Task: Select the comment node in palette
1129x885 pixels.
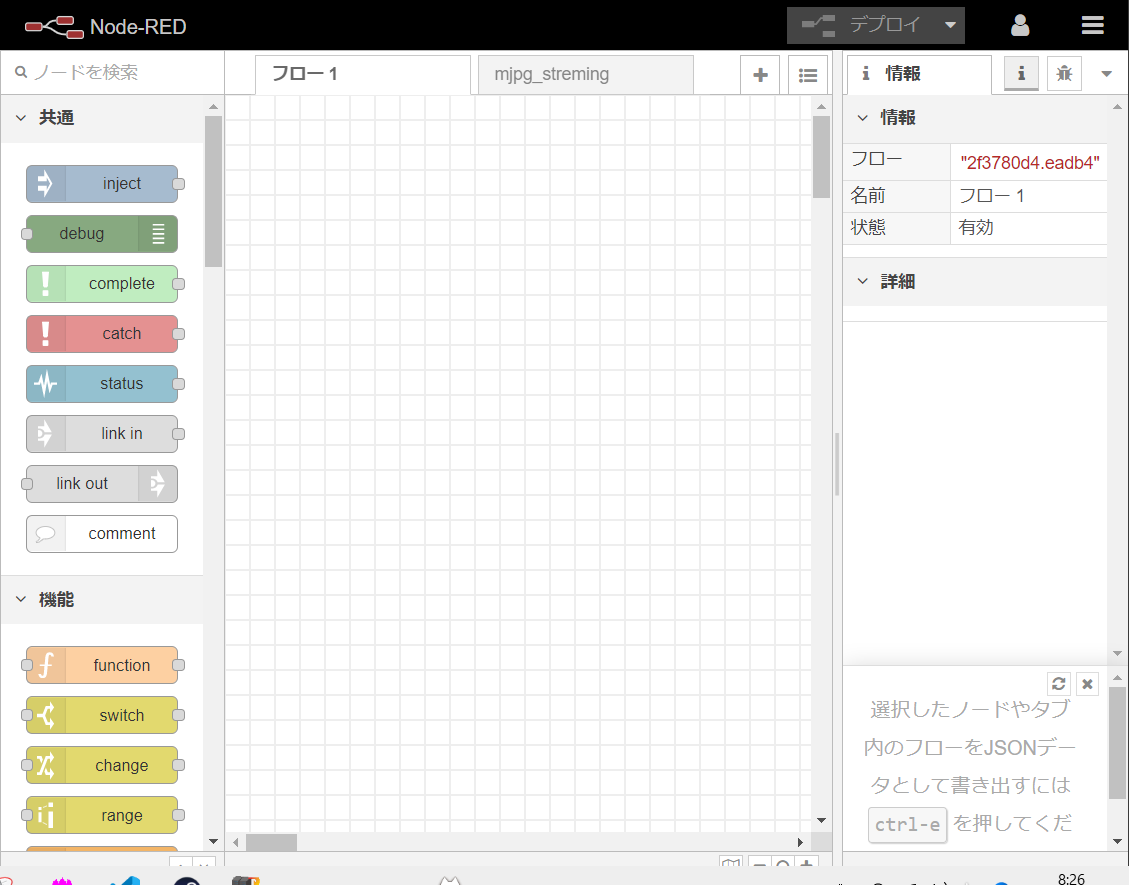Action: pyautogui.click(x=102, y=534)
